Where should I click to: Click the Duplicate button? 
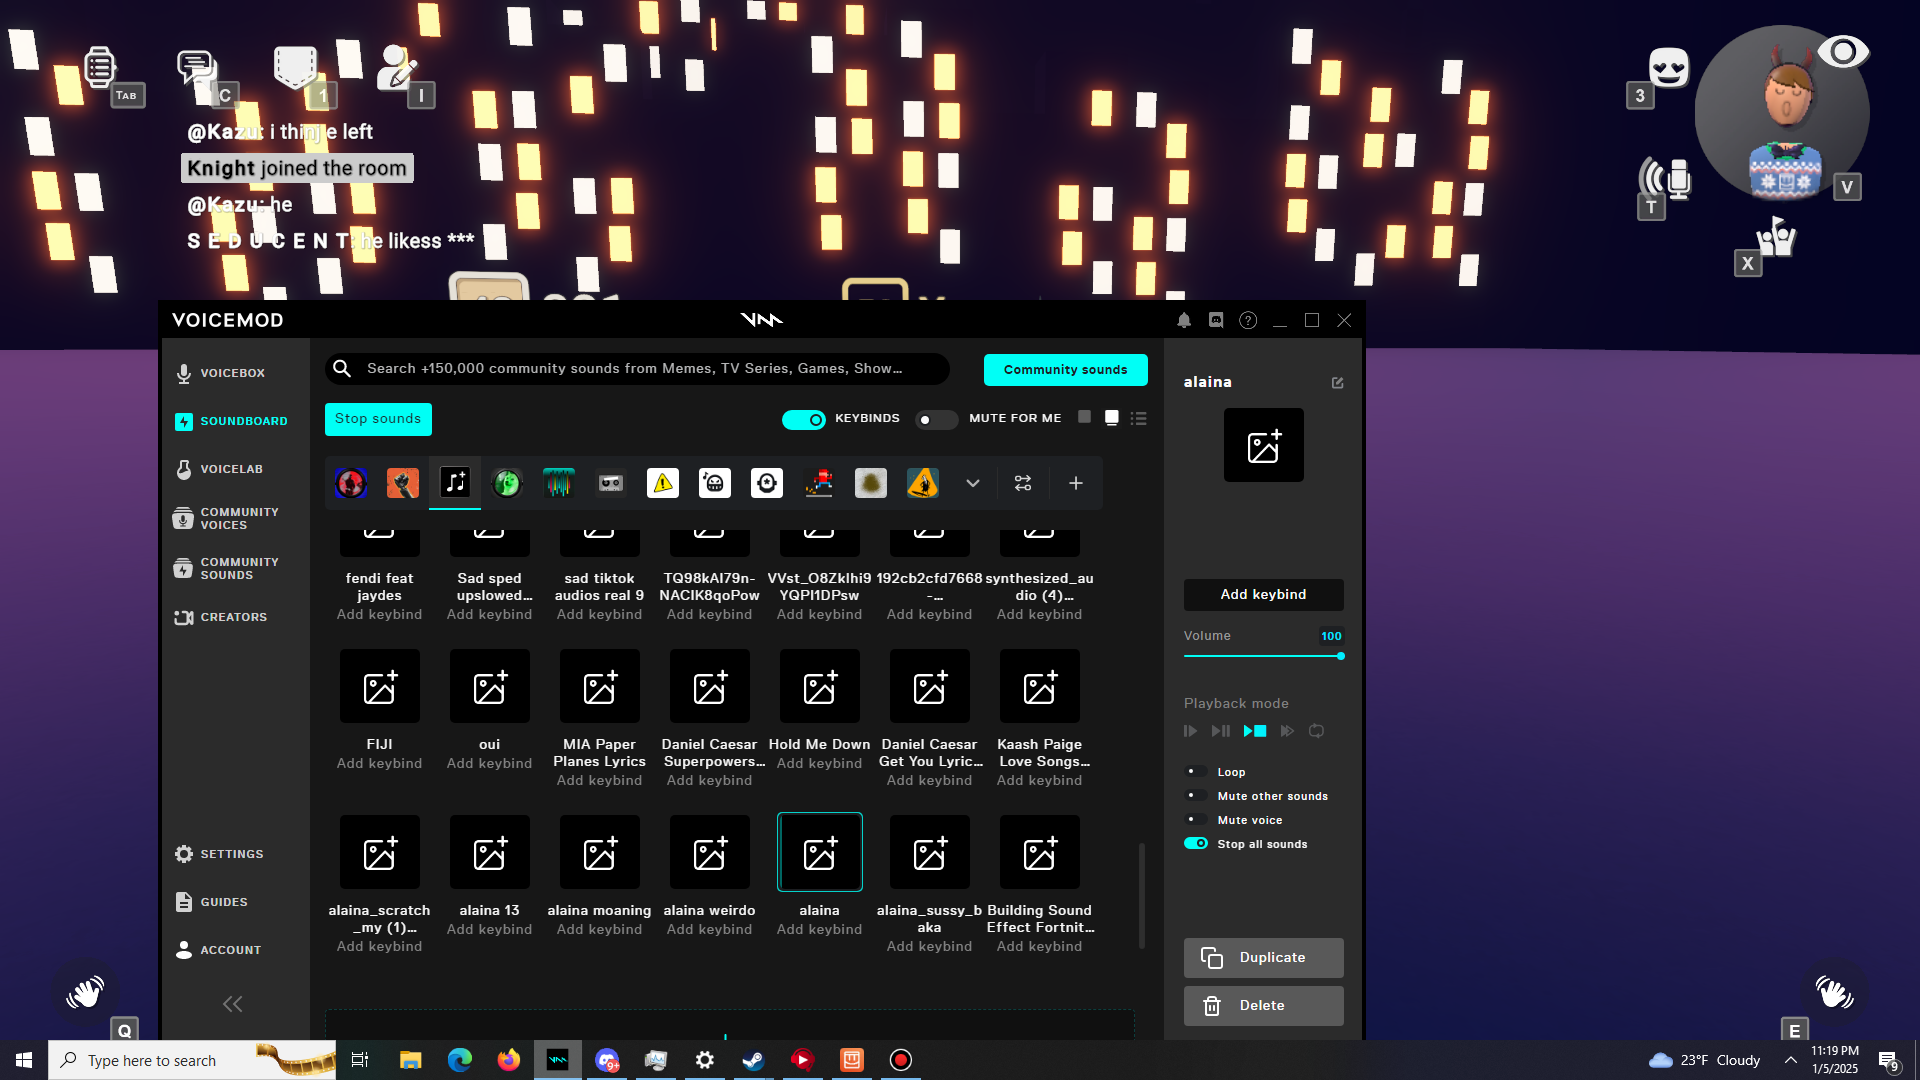click(1264, 958)
